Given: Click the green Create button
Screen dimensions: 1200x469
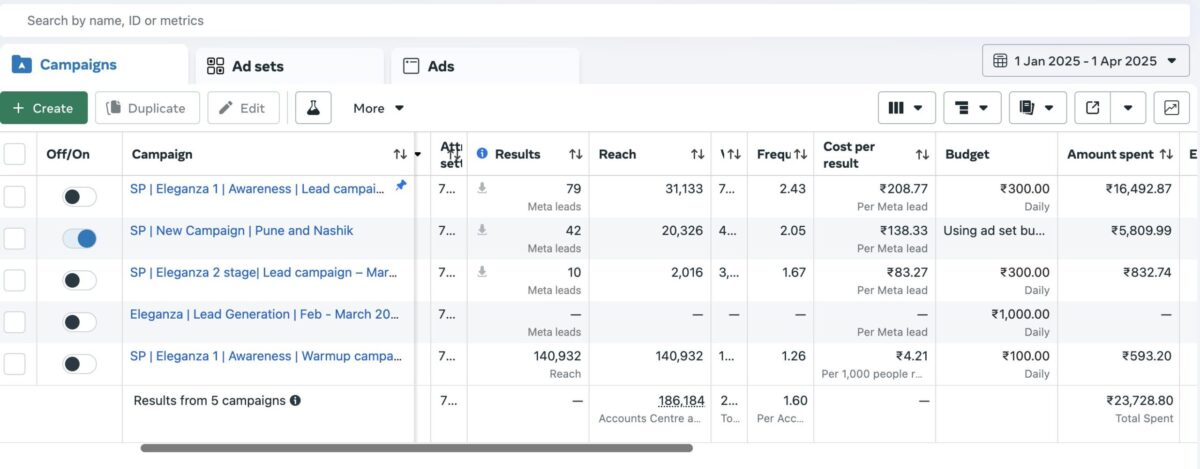Looking at the screenshot, I should [44, 108].
